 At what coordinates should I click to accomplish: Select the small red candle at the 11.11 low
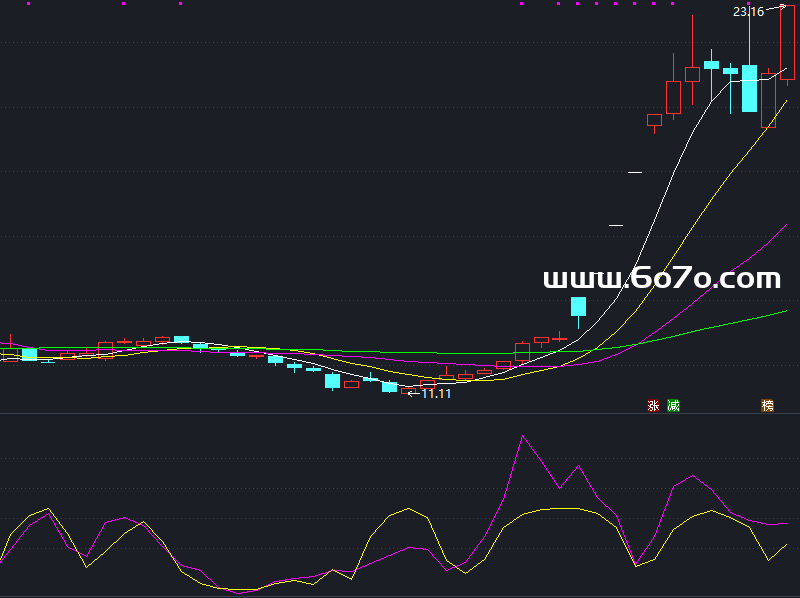(408, 391)
